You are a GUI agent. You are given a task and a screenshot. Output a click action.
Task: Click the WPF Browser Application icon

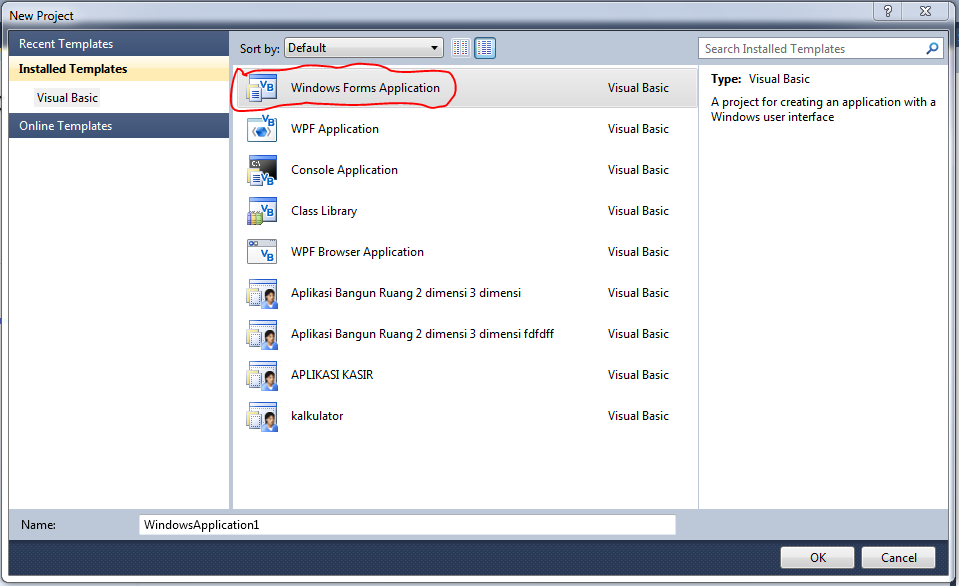(x=262, y=251)
